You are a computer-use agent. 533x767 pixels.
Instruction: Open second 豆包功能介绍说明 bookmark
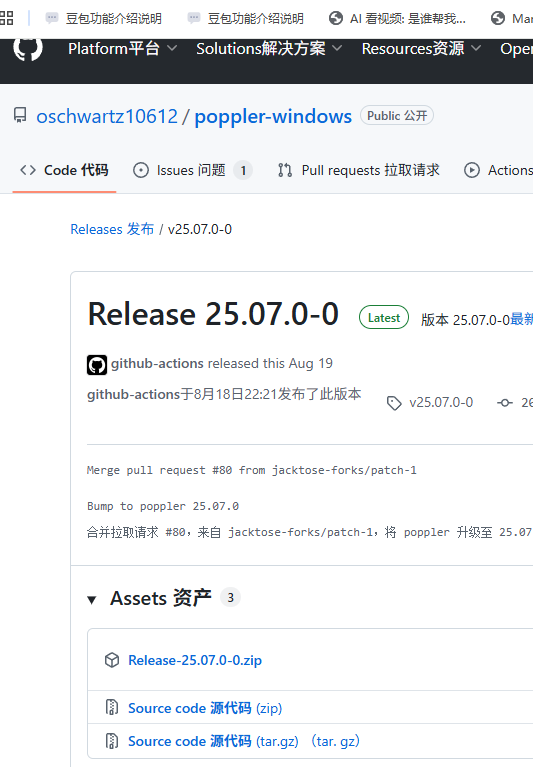point(245,19)
